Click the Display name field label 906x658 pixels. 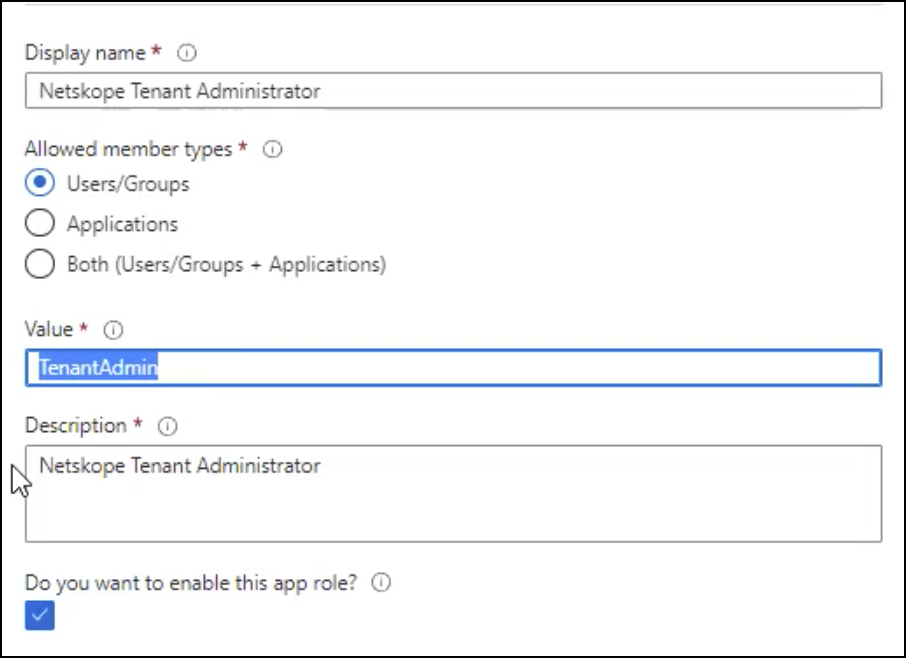[86, 53]
